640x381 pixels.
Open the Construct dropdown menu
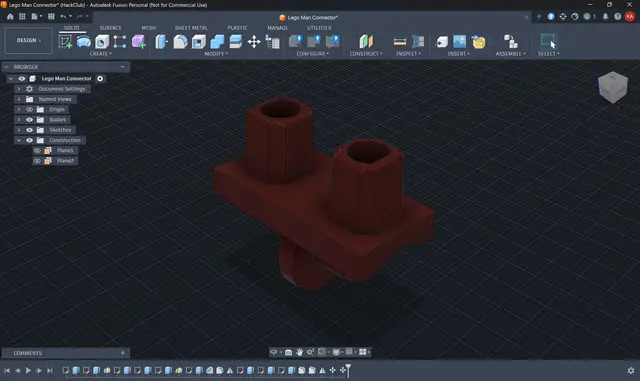(x=366, y=54)
